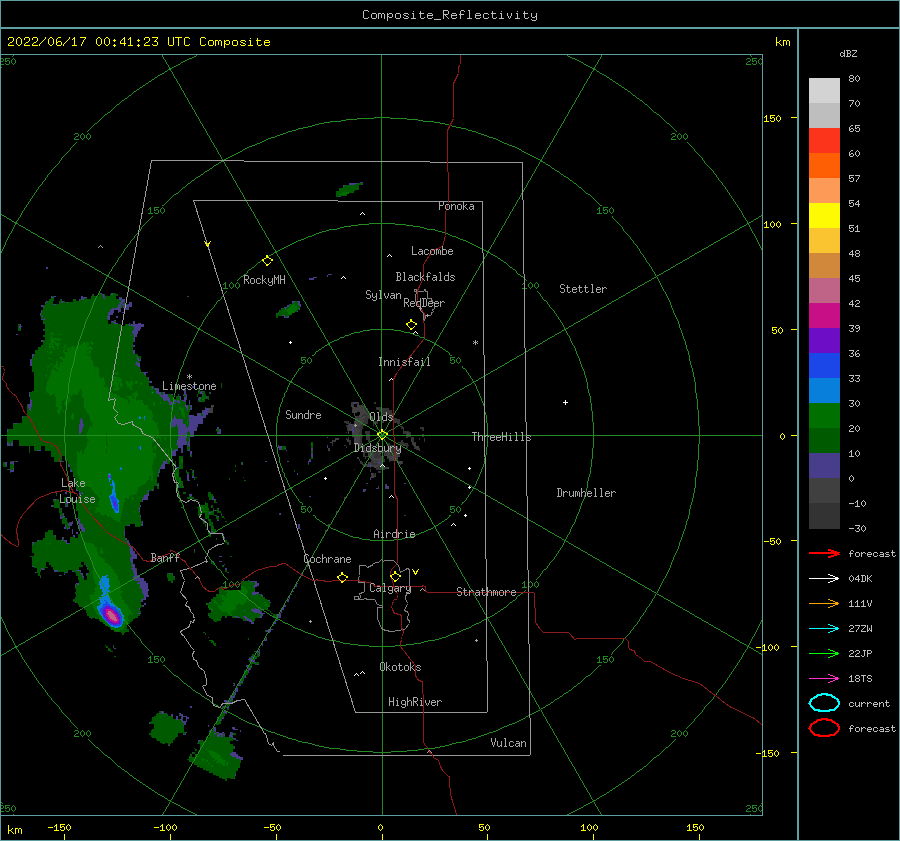Select the Lake Louise label
This screenshot has width=900, height=841.
77,491
